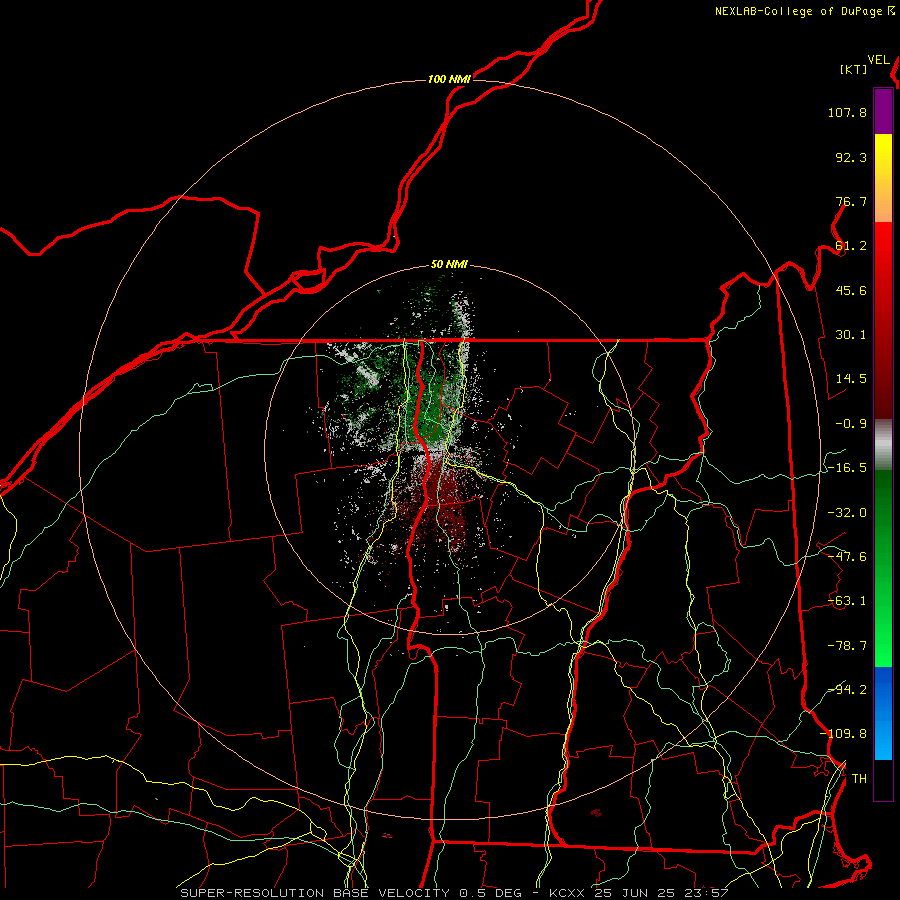This screenshot has height=900, width=900.
Task: Click the -94.2 legend value
Action: (847, 690)
